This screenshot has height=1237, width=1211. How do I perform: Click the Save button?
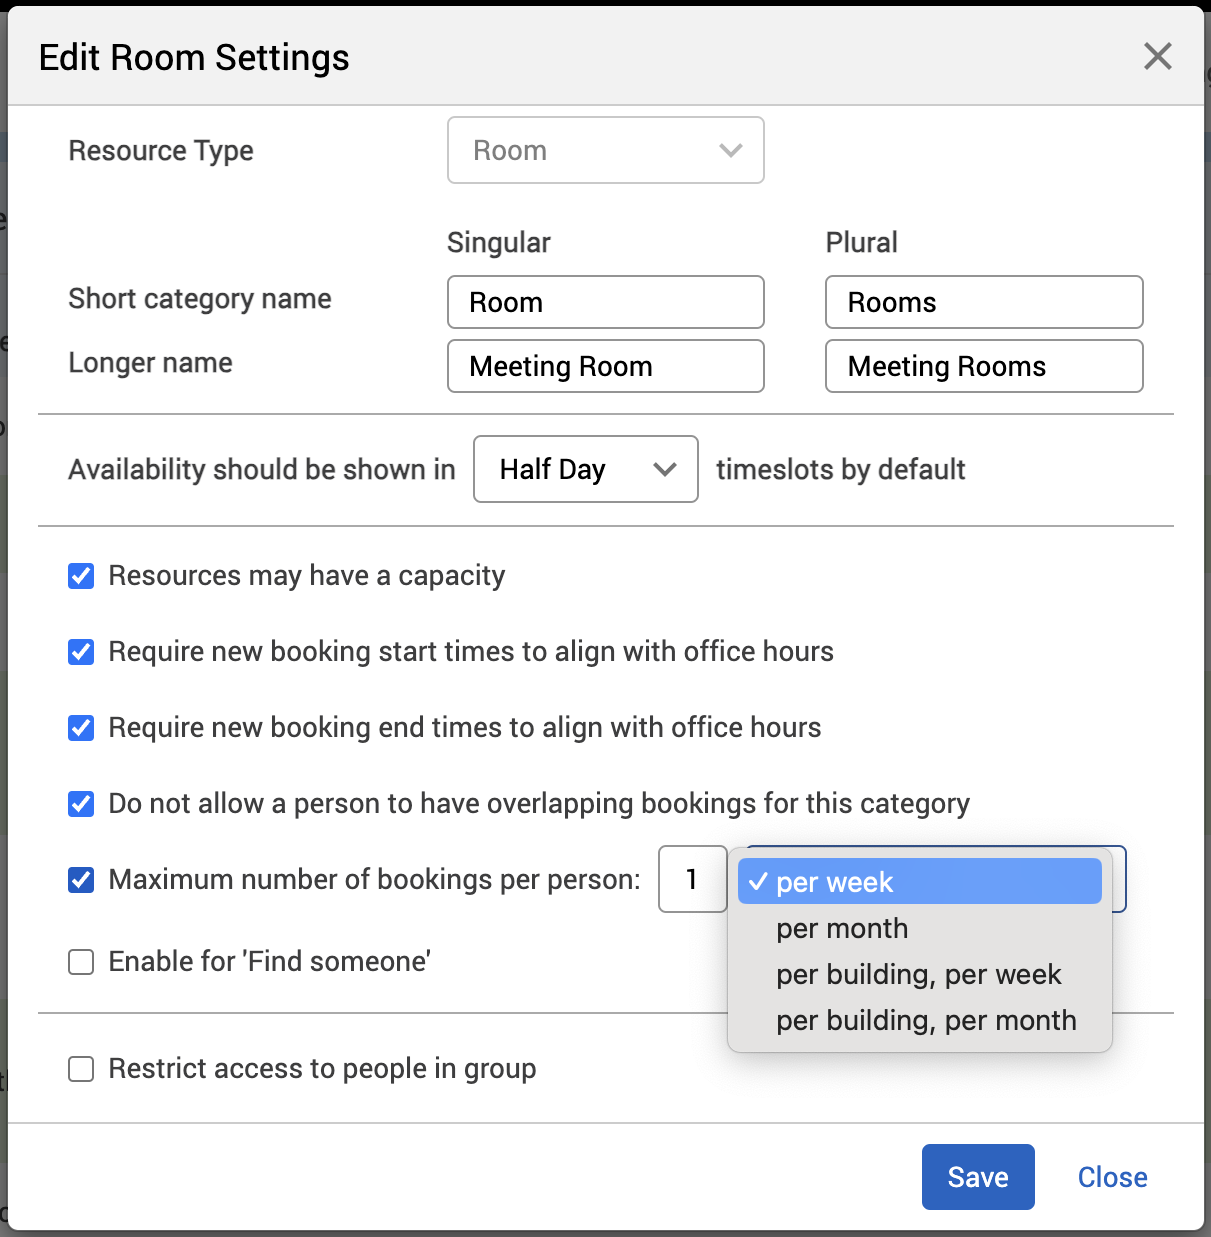click(977, 1177)
